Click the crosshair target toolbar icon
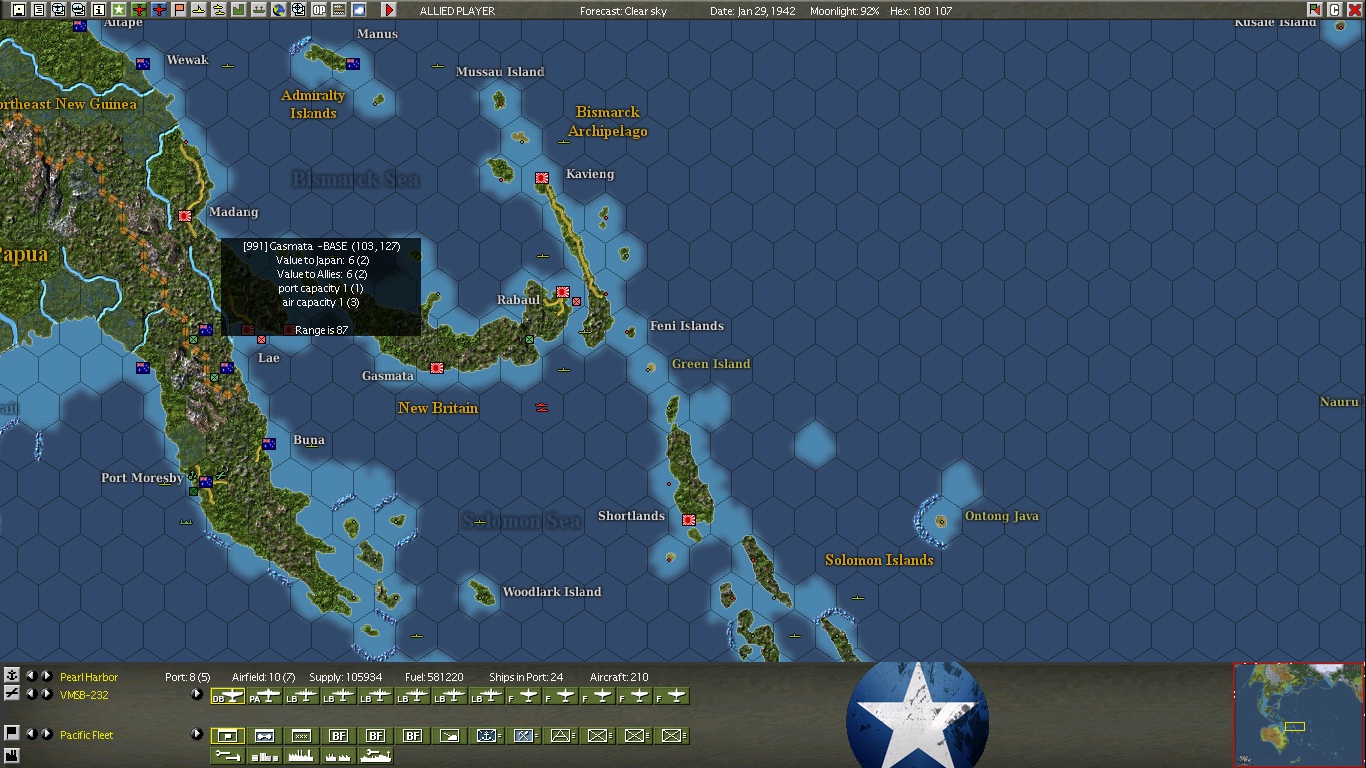Viewport: 1366px width, 768px height. click(299, 10)
